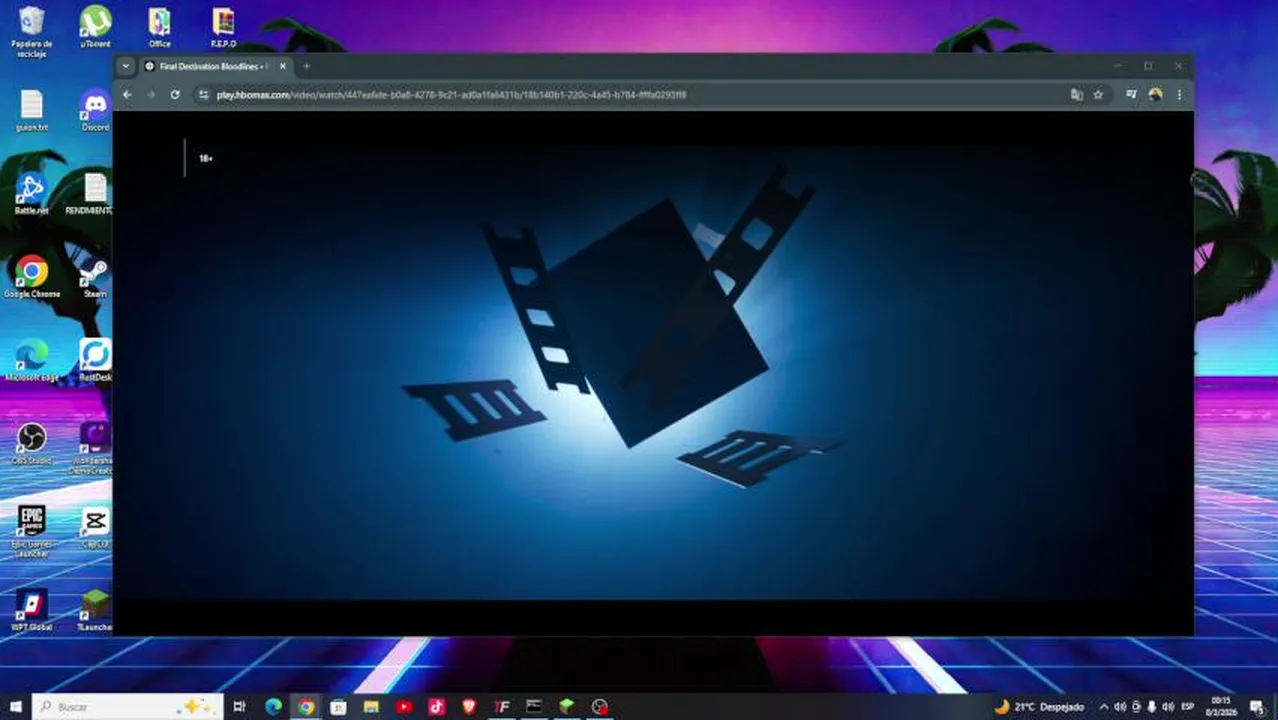Expand Chrome tab search dropdown
1278x720 pixels.
click(125, 66)
